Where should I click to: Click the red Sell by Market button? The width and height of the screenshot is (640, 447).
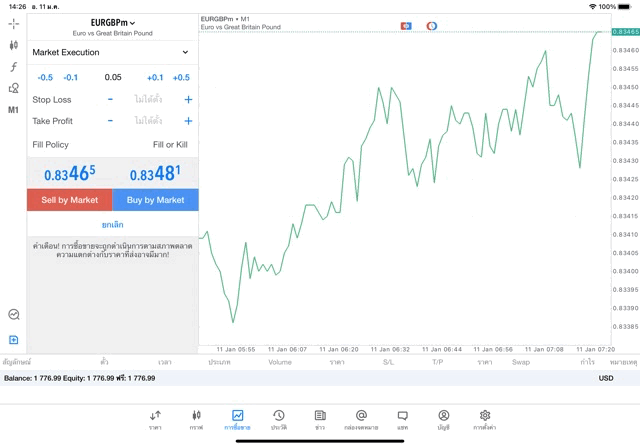tap(69, 200)
